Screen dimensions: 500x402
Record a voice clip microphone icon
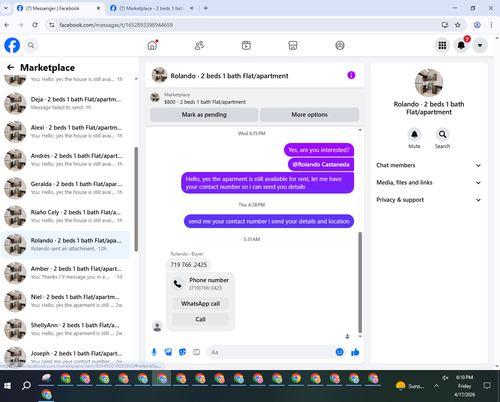[x=154, y=352]
